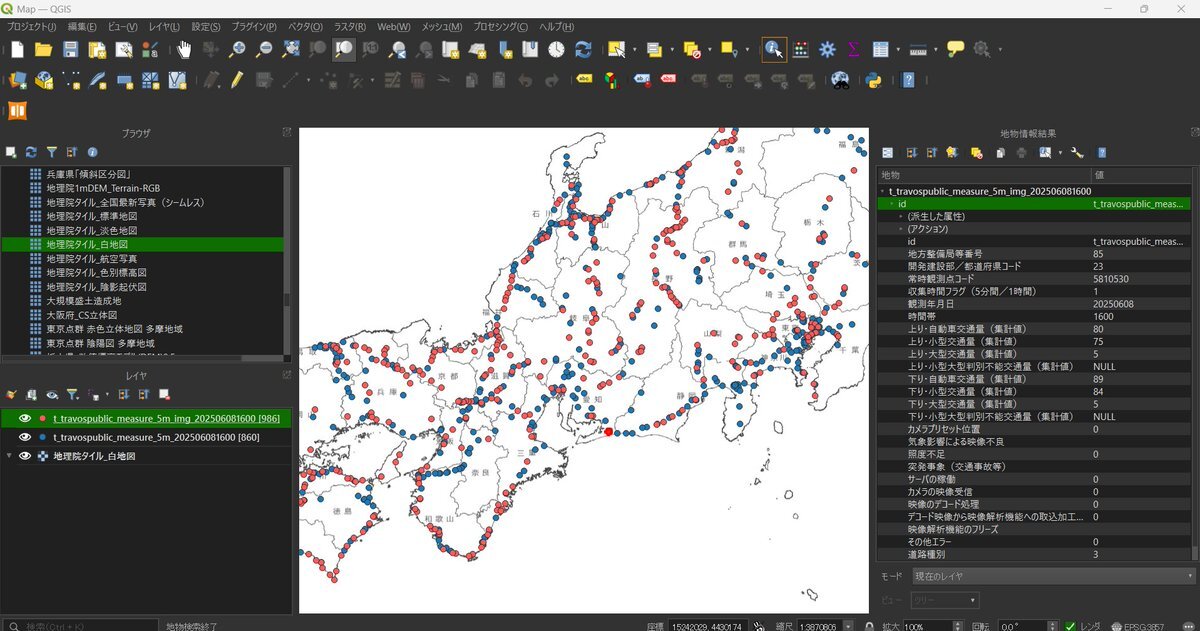Activate the Zoom Out magnifier tool
The height and width of the screenshot is (631, 1200).
coord(264,49)
